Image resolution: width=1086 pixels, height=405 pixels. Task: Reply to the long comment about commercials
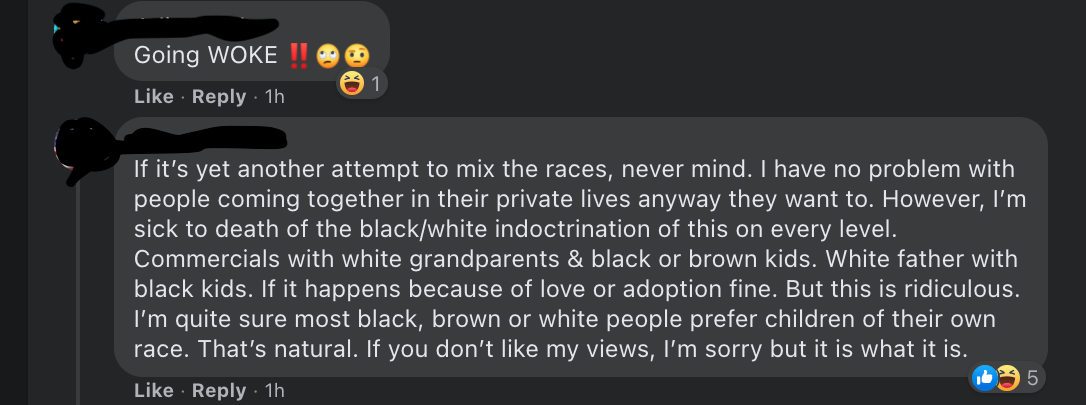pyautogui.click(x=218, y=390)
